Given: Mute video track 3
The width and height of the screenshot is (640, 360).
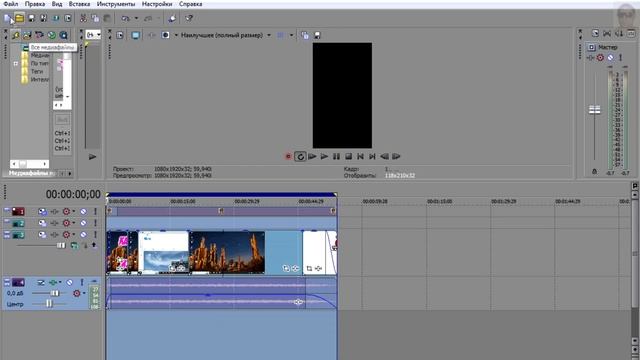Looking at the screenshot, I should click(x=83, y=235).
